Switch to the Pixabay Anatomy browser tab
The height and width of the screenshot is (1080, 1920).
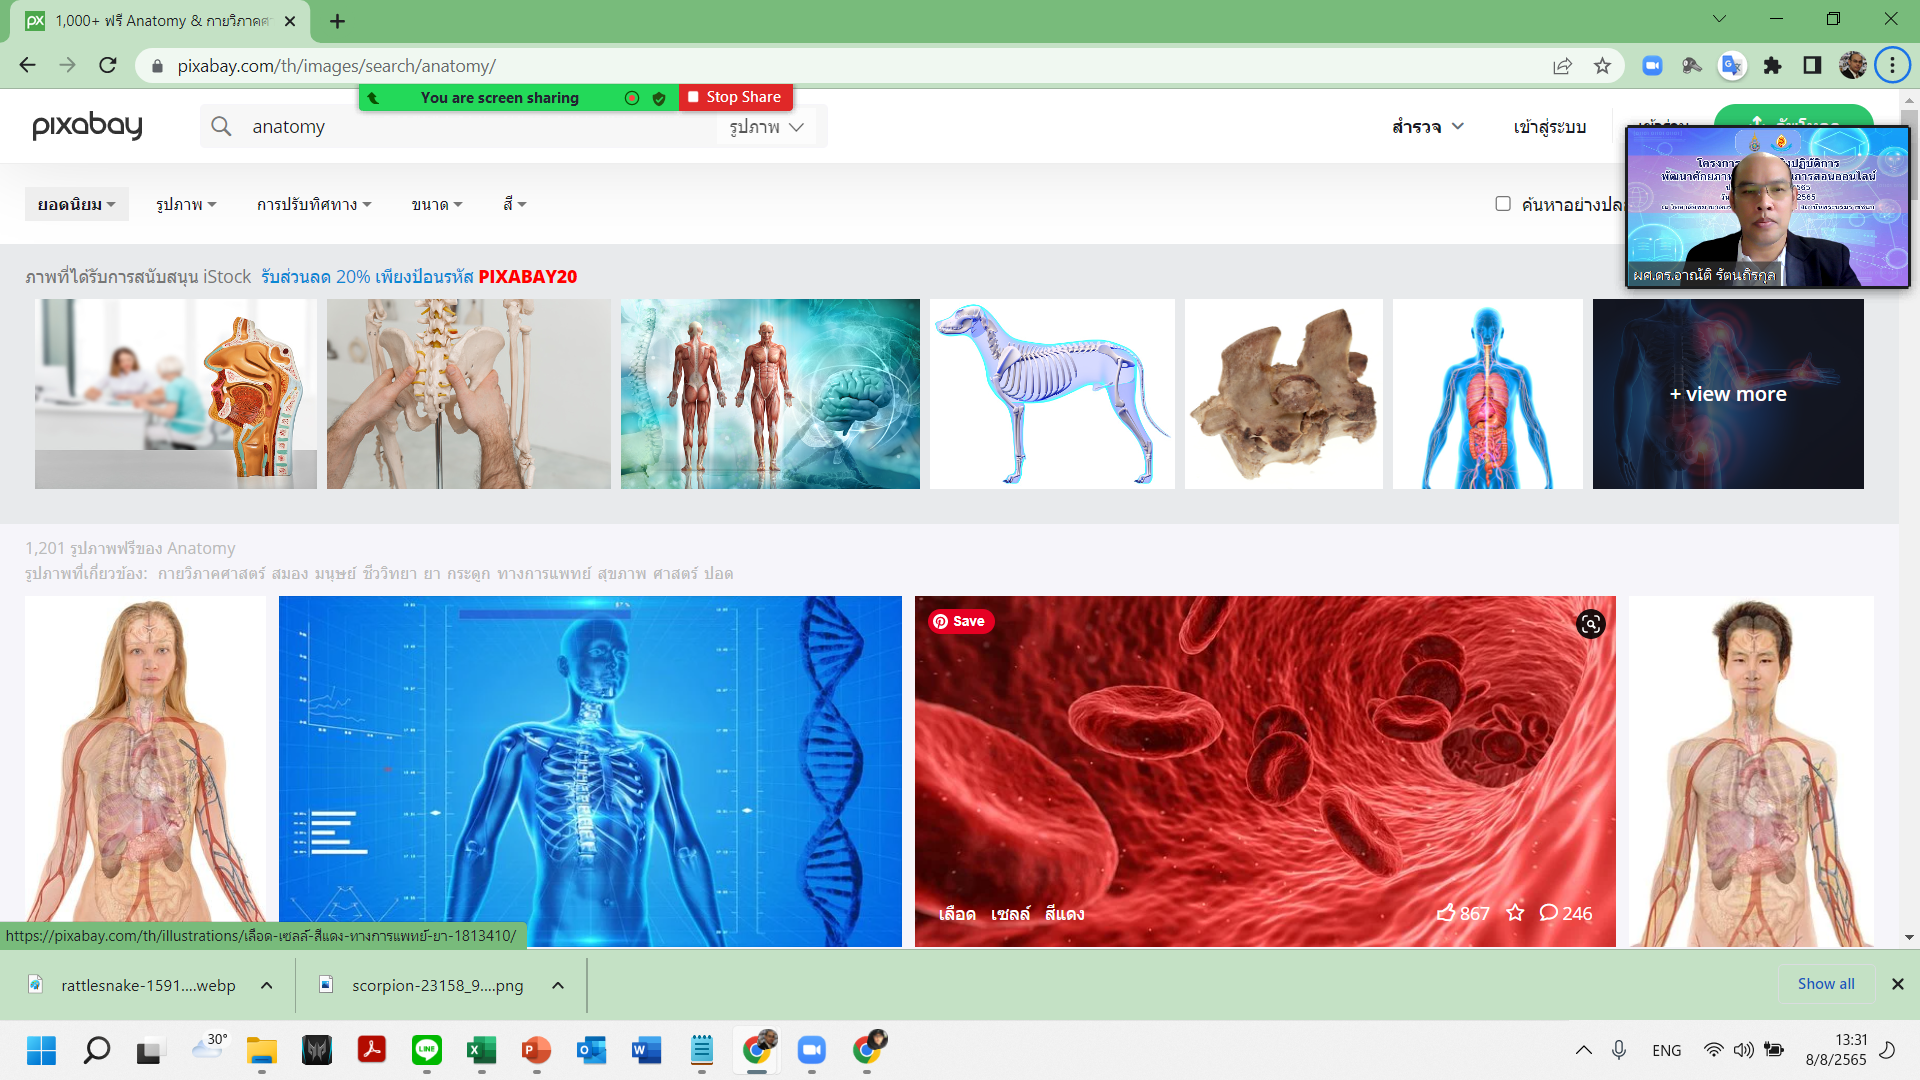[160, 21]
